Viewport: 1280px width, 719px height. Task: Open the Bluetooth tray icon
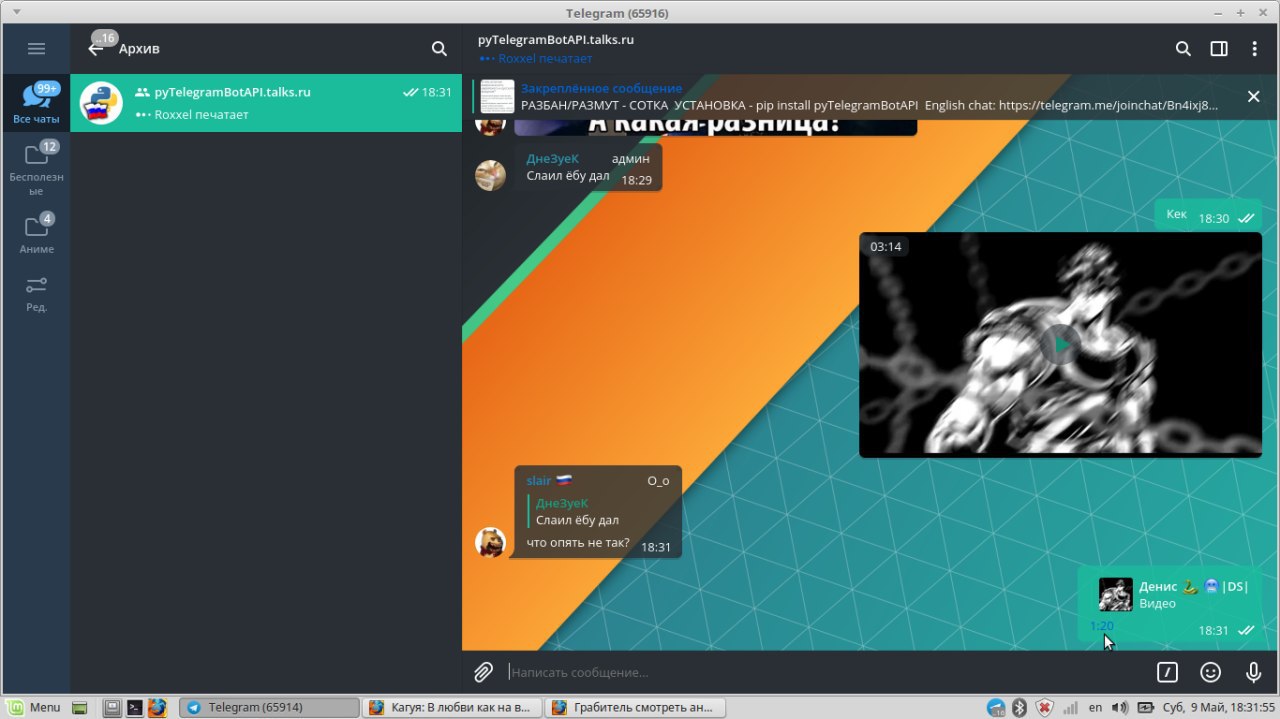coord(1020,707)
